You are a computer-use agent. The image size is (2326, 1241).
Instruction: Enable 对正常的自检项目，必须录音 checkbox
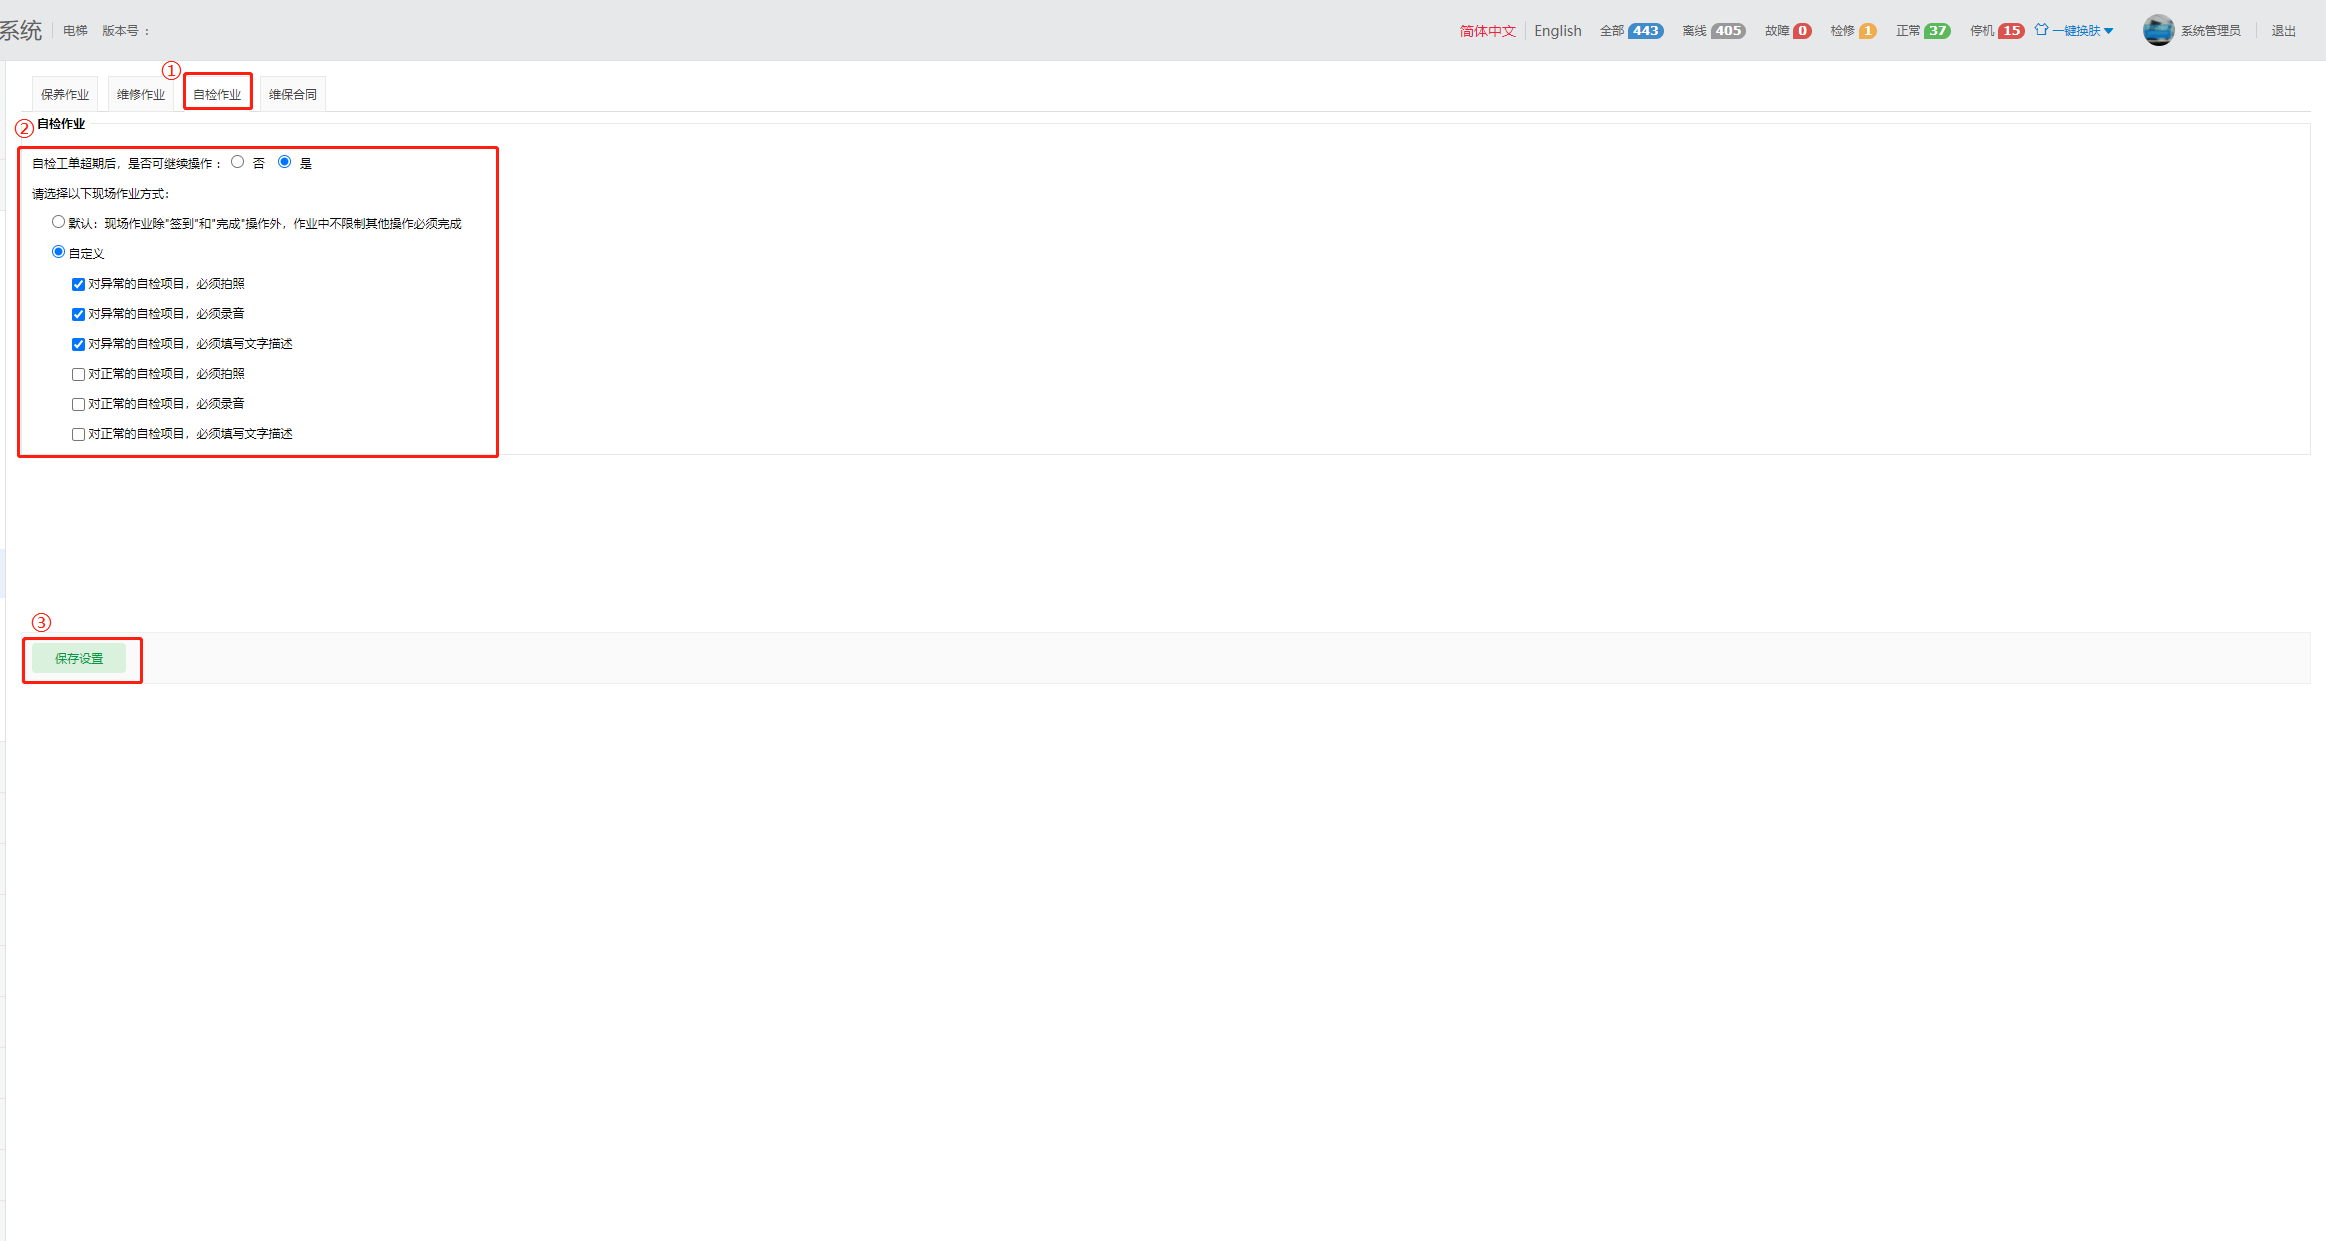pyautogui.click(x=78, y=404)
